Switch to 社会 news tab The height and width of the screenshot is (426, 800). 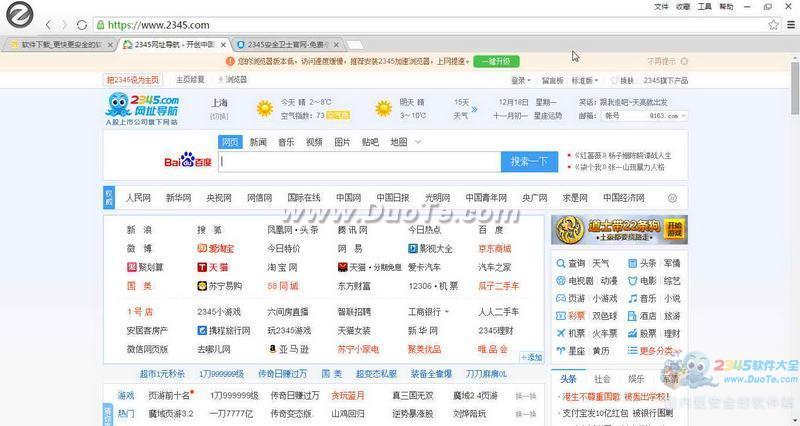tap(602, 379)
